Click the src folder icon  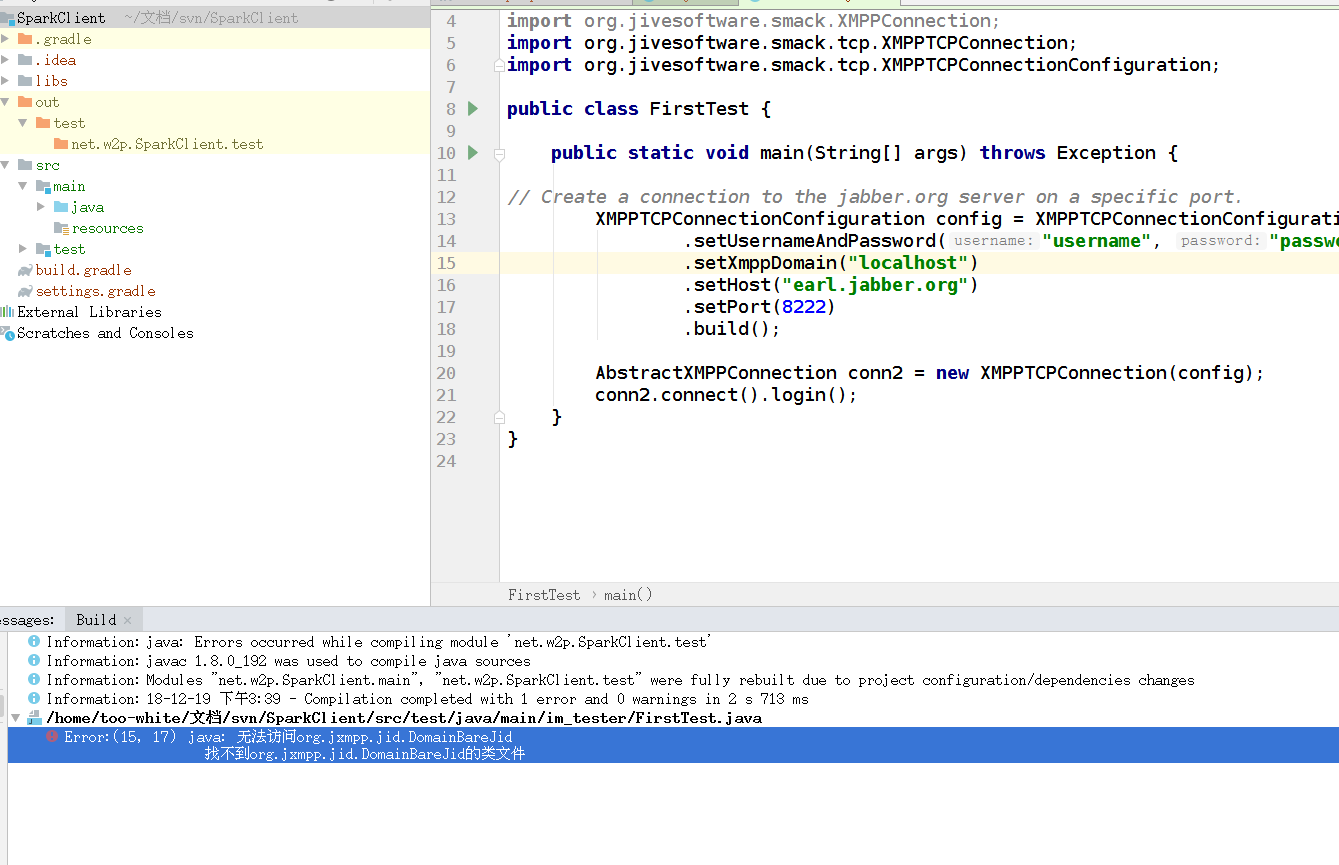(x=25, y=165)
